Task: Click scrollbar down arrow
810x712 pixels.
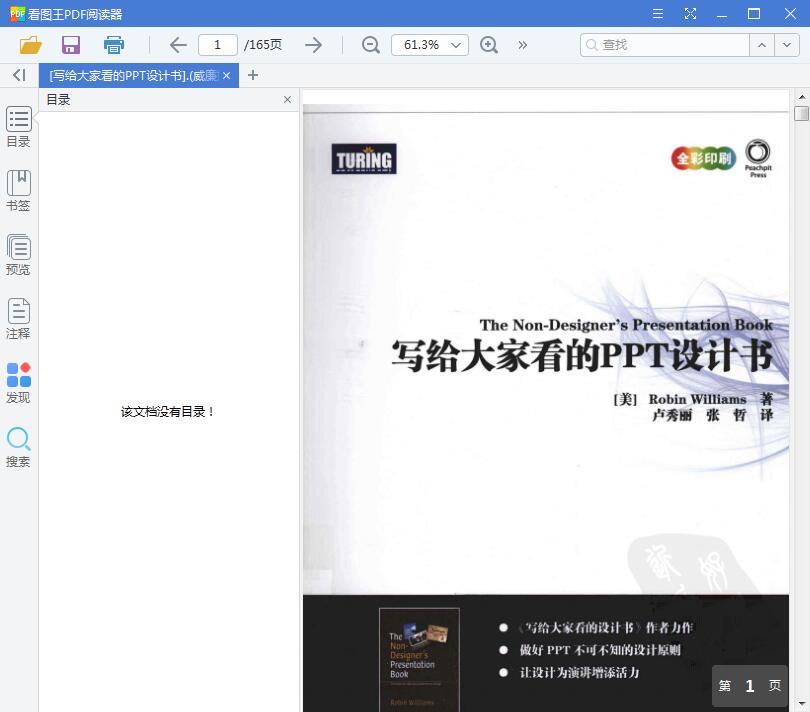Action: 802,704
